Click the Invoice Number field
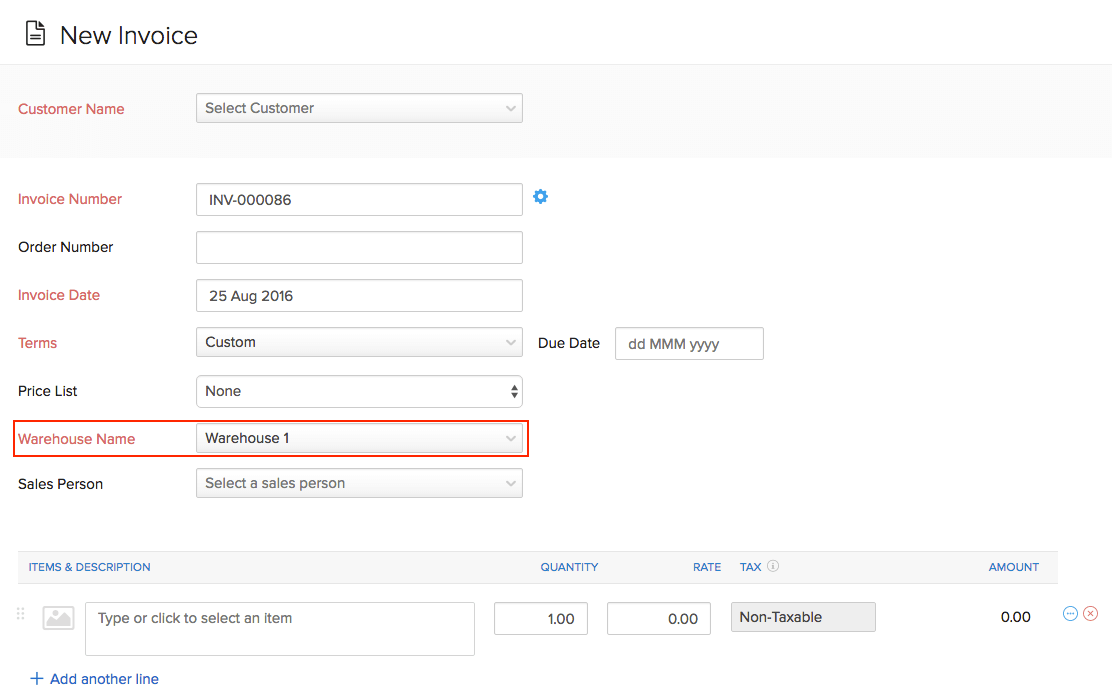1112x695 pixels. point(360,199)
